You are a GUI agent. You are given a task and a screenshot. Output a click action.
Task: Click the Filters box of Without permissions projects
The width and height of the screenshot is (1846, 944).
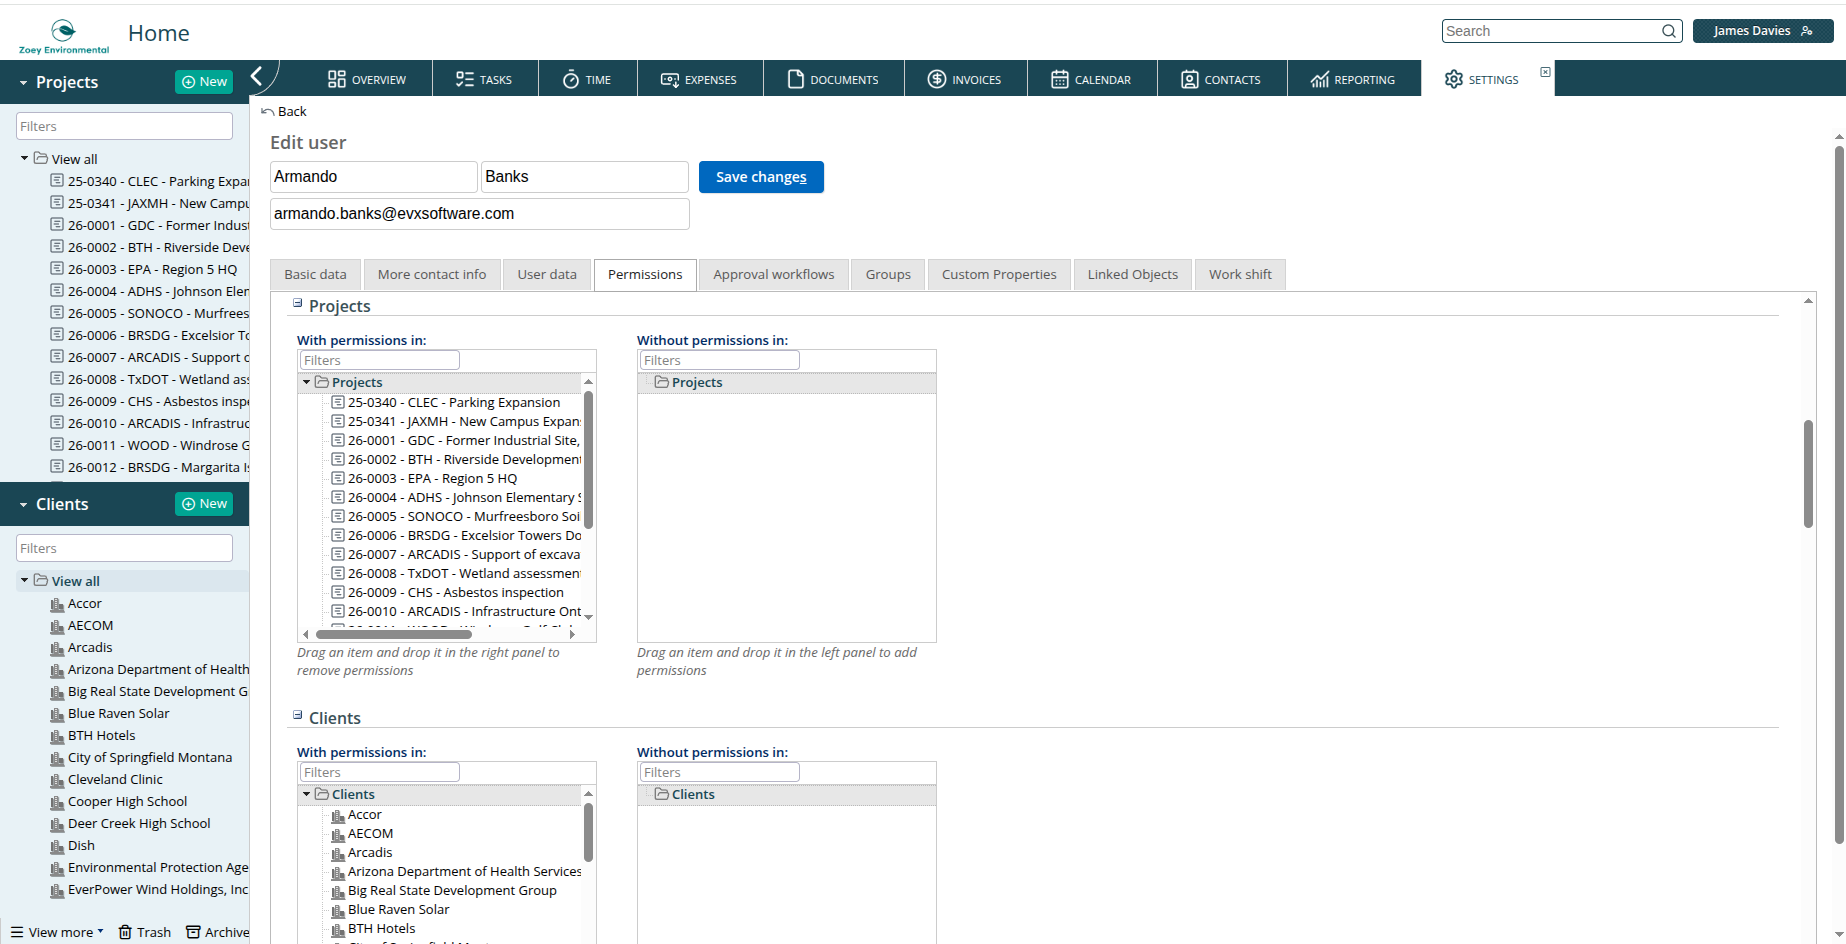(719, 360)
